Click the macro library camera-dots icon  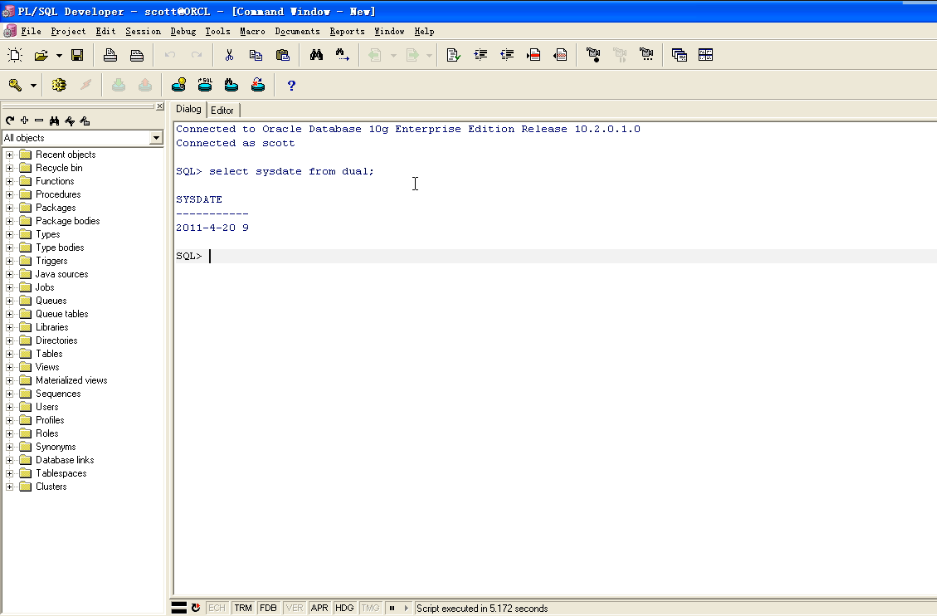pyautogui.click(x=646, y=55)
